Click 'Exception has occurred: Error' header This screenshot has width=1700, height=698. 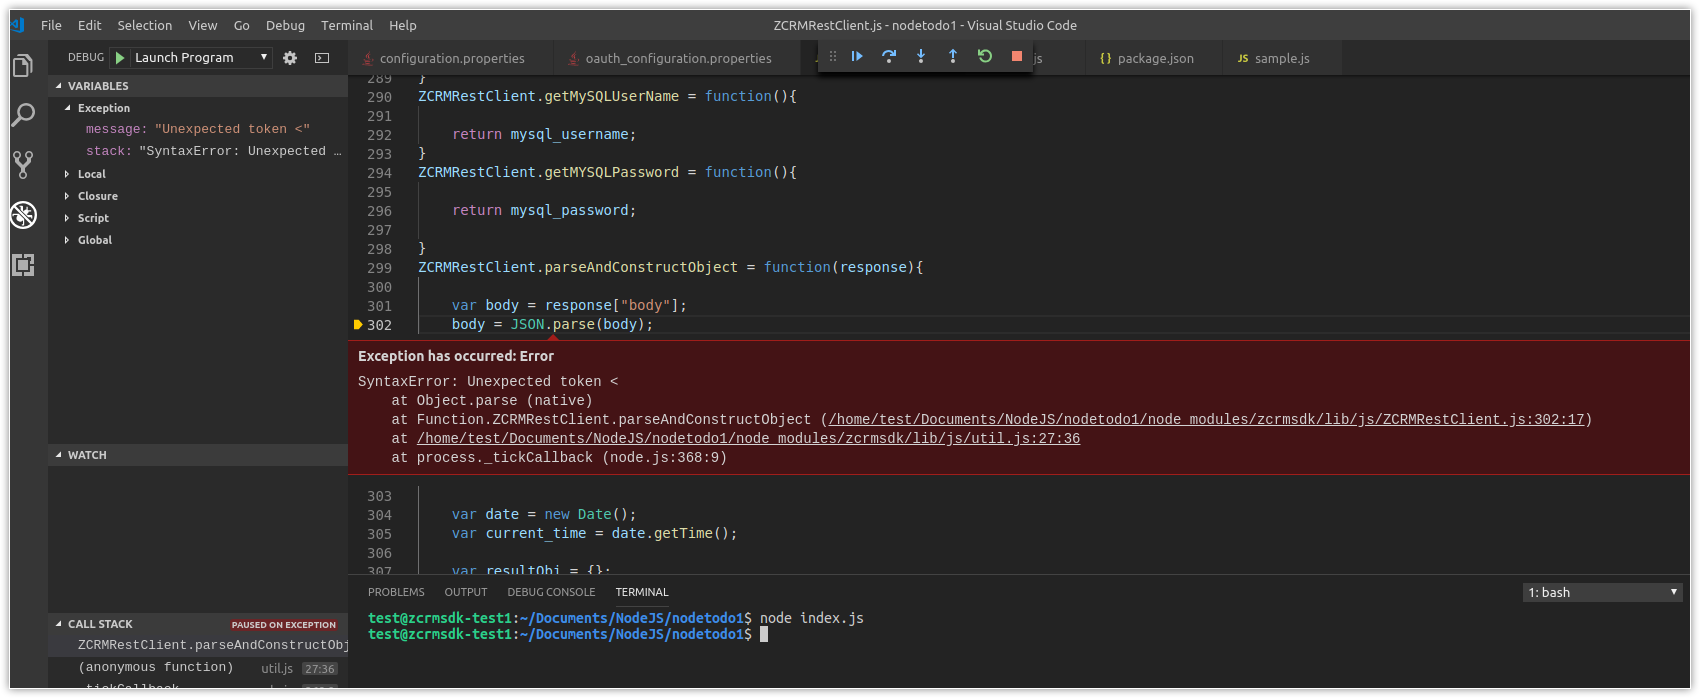point(456,356)
